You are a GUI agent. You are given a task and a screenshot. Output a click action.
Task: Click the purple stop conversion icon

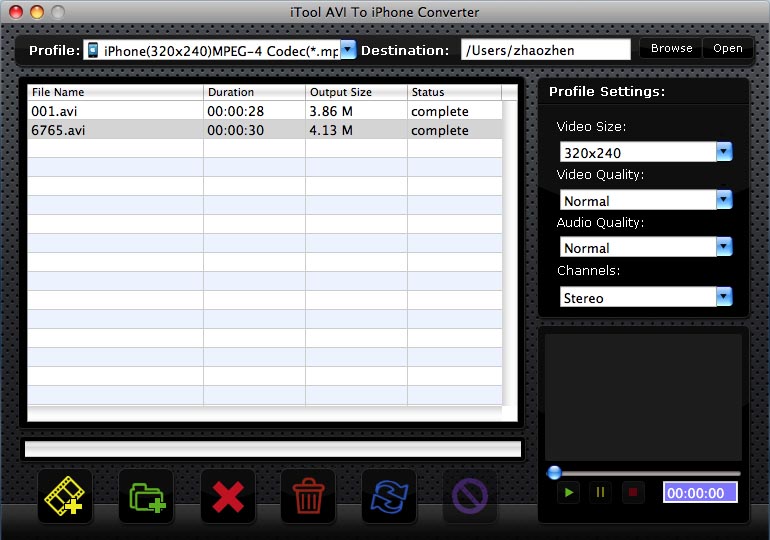point(470,496)
